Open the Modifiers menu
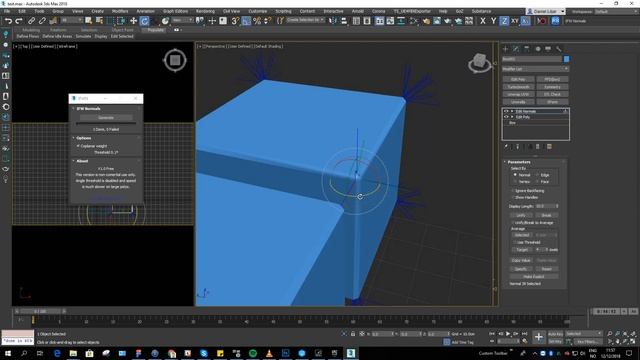 (x=120, y=11)
